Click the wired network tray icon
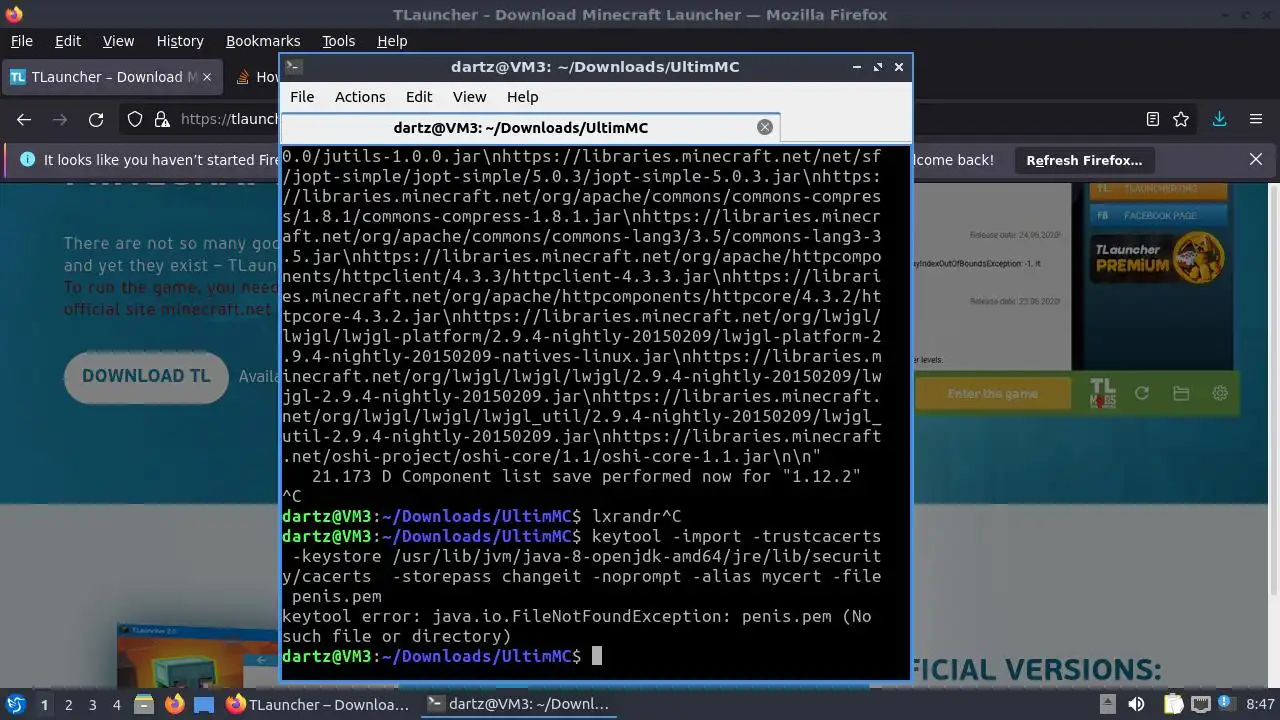The height and width of the screenshot is (720, 1280). 1201,704
